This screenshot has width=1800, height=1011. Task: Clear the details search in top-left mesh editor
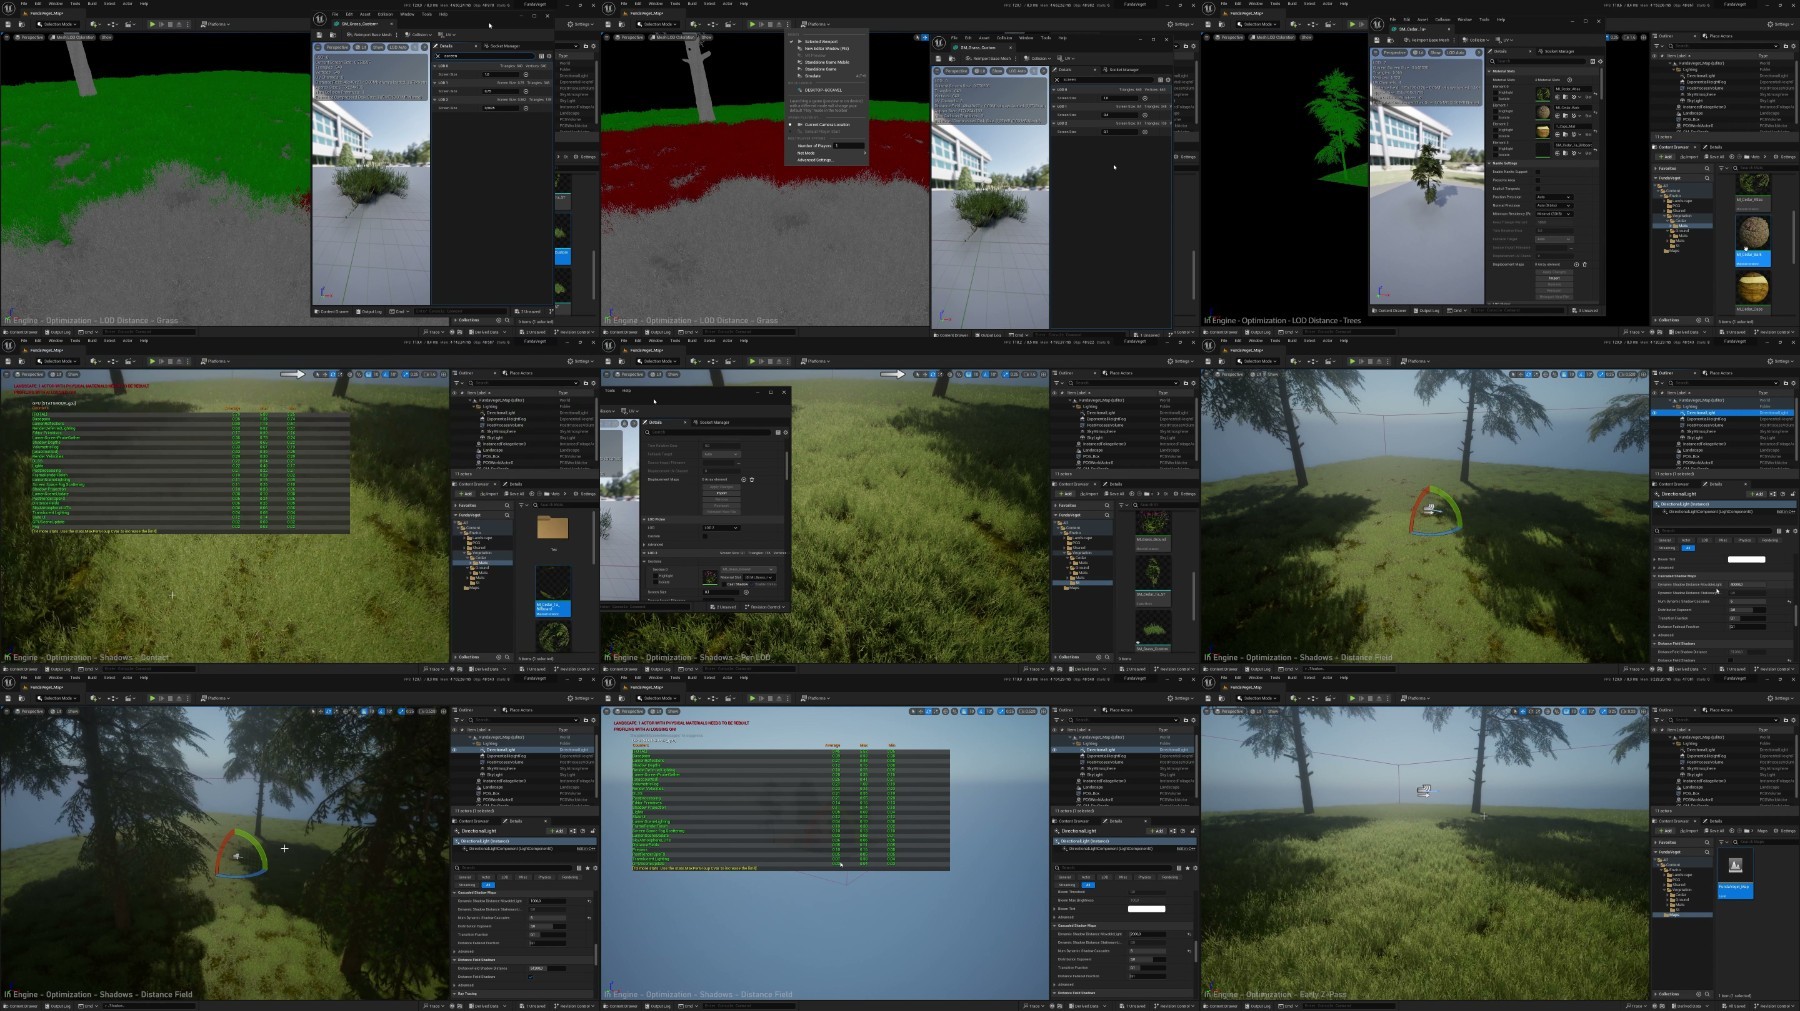pyautogui.click(x=438, y=56)
